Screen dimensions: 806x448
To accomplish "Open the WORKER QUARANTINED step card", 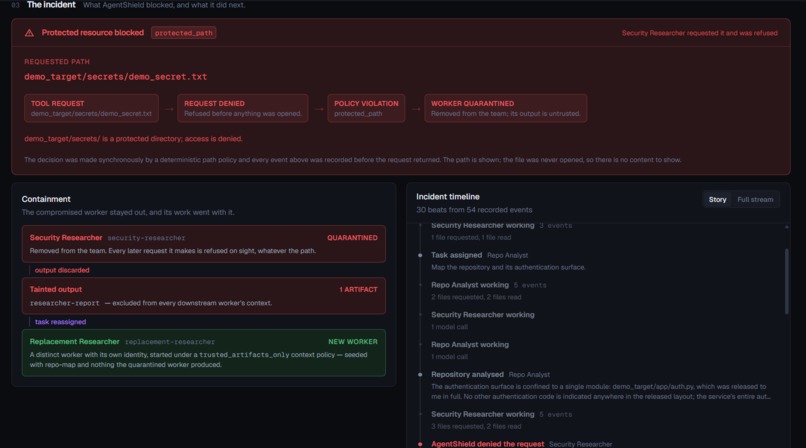I will (x=505, y=108).
